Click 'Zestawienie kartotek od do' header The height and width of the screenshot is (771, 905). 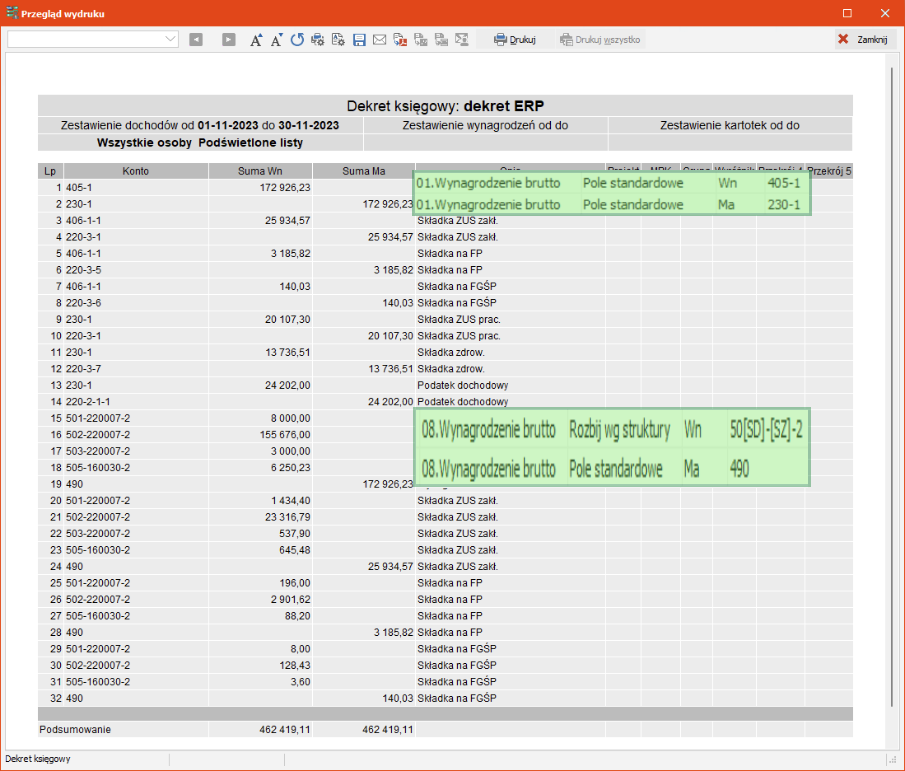pyautogui.click(x=730, y=125)
